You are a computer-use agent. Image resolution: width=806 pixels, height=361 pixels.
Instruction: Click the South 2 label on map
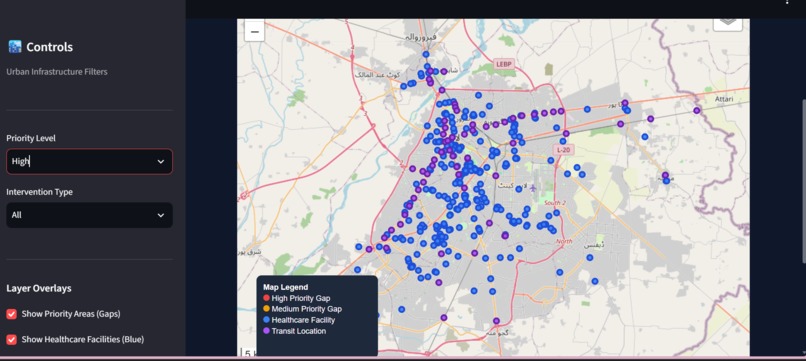(x=555, y=203)
